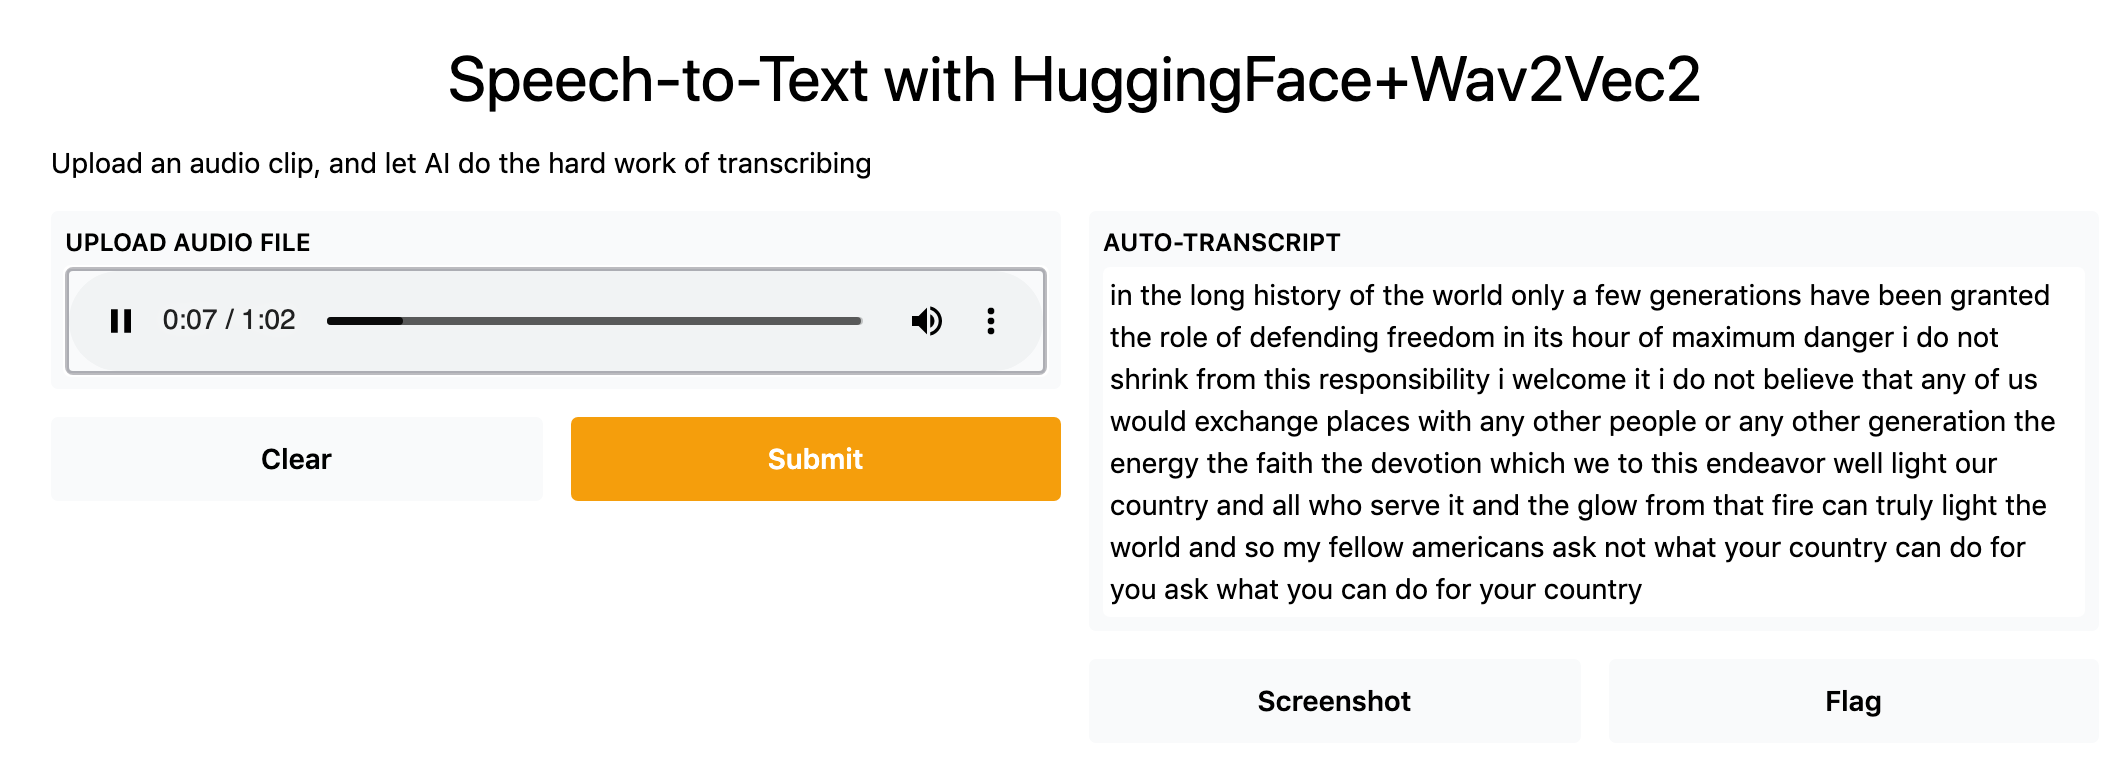2113x764 pixels.
Task: Open the audio player's three-dot options menu
Action: click(990, 321)
